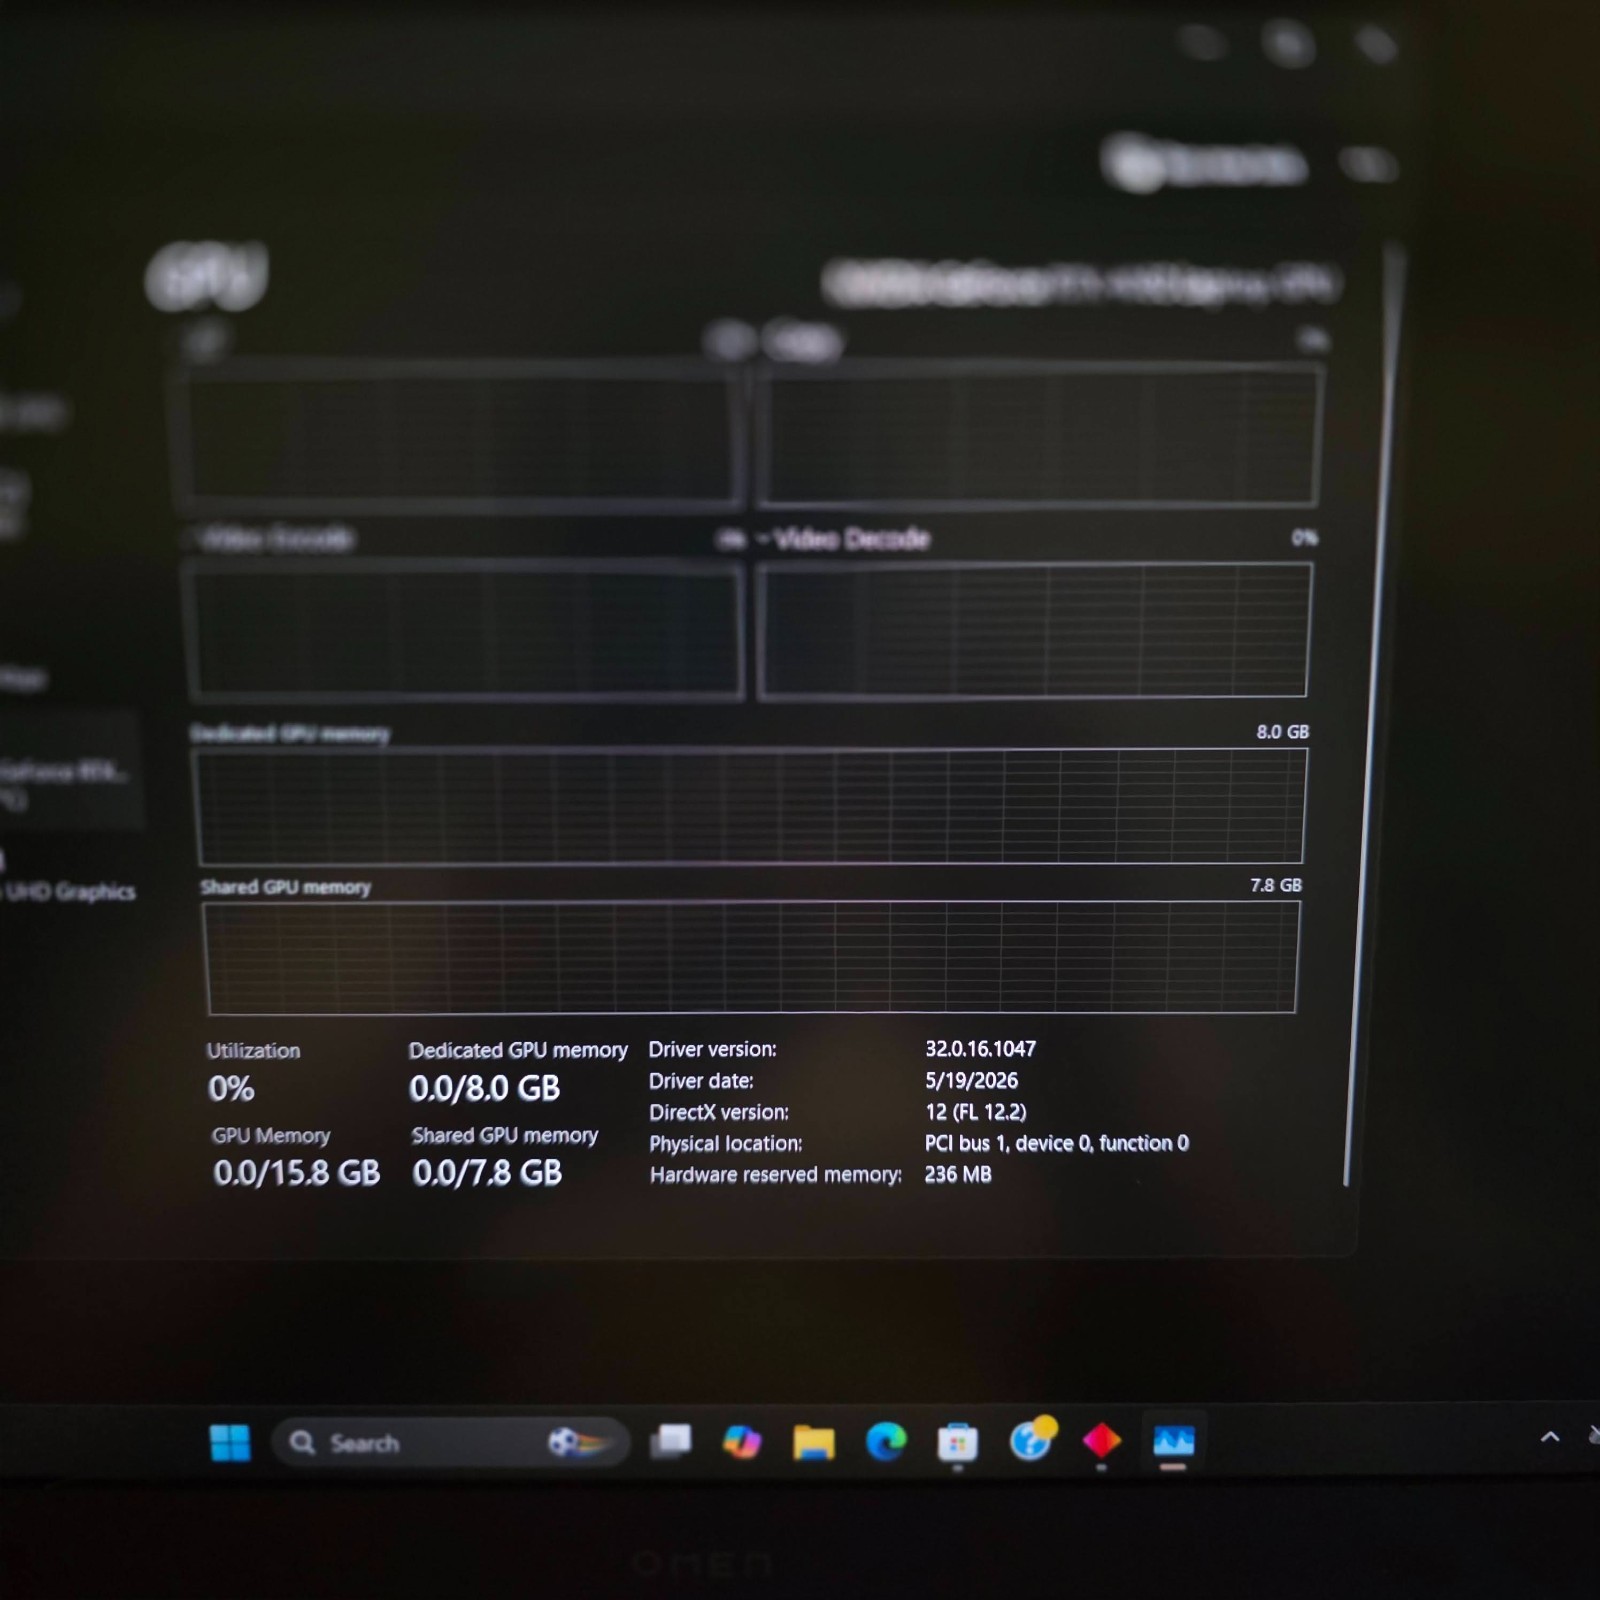Viewport: 1600px width, 1600px height.
Task: Click the 'Driver date:' label
Action: pos(702,1081)
